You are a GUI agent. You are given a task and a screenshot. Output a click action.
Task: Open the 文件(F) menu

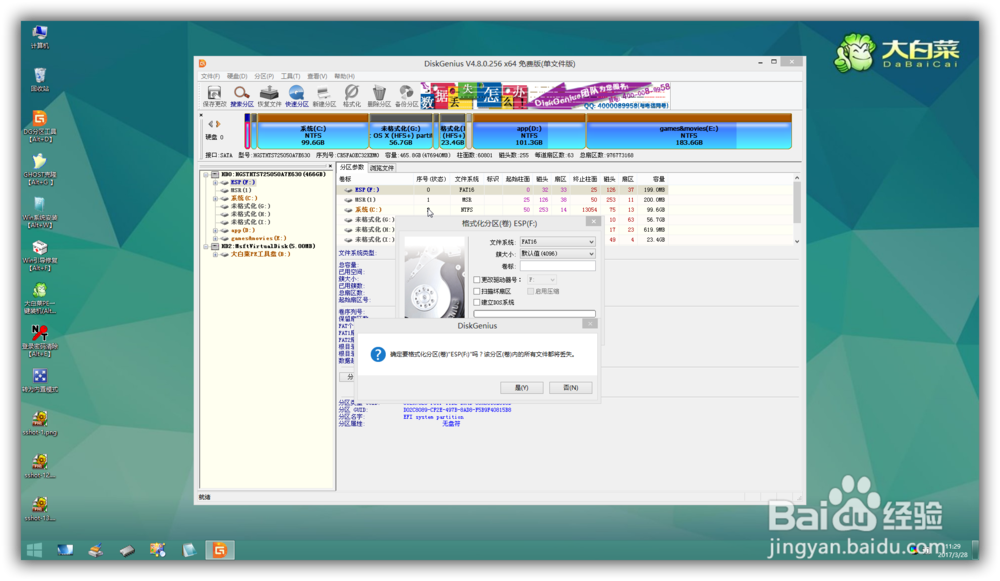[210, 76]
